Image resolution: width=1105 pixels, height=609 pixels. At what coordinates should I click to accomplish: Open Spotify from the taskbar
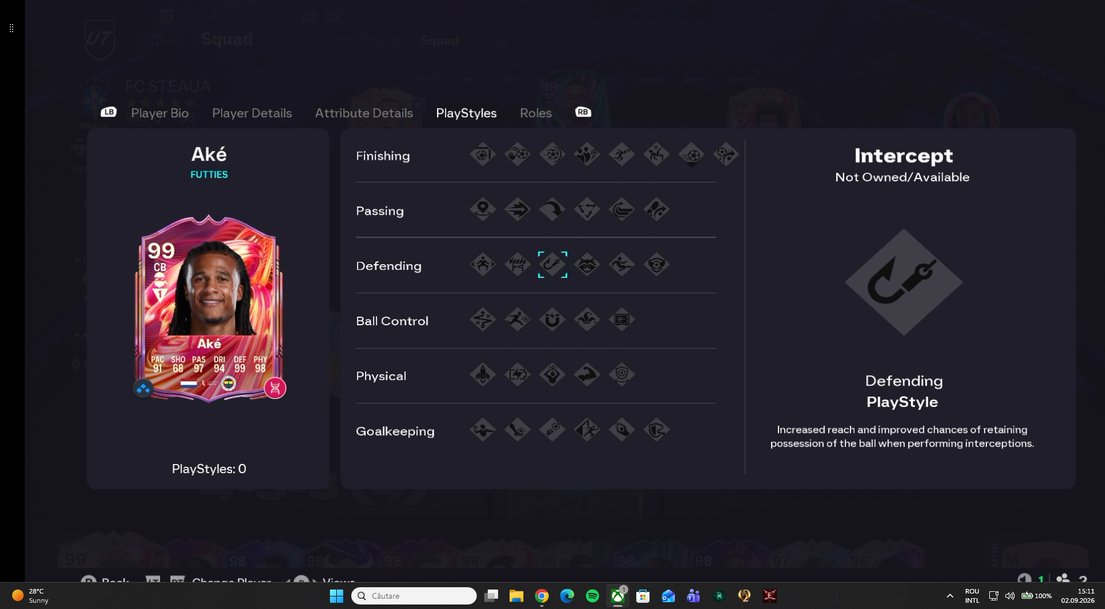[x=592, y=596]
